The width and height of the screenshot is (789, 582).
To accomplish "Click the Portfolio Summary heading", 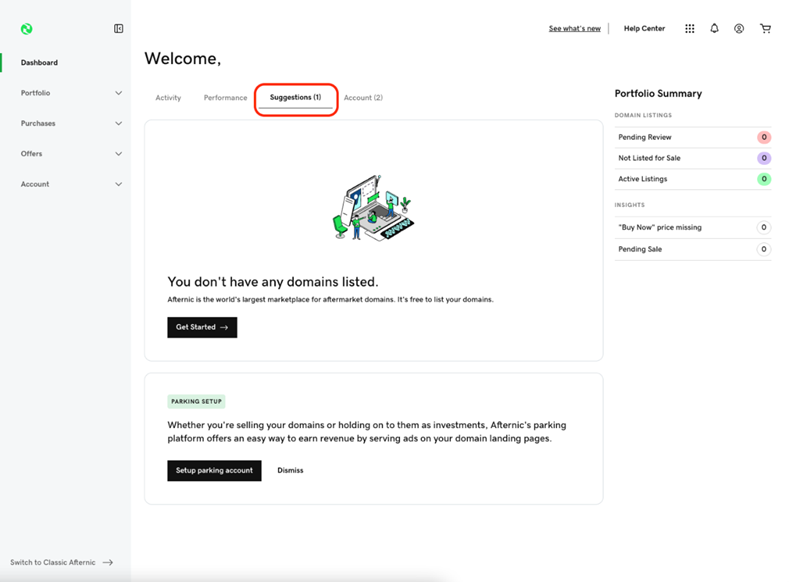I will pos(658,94).
